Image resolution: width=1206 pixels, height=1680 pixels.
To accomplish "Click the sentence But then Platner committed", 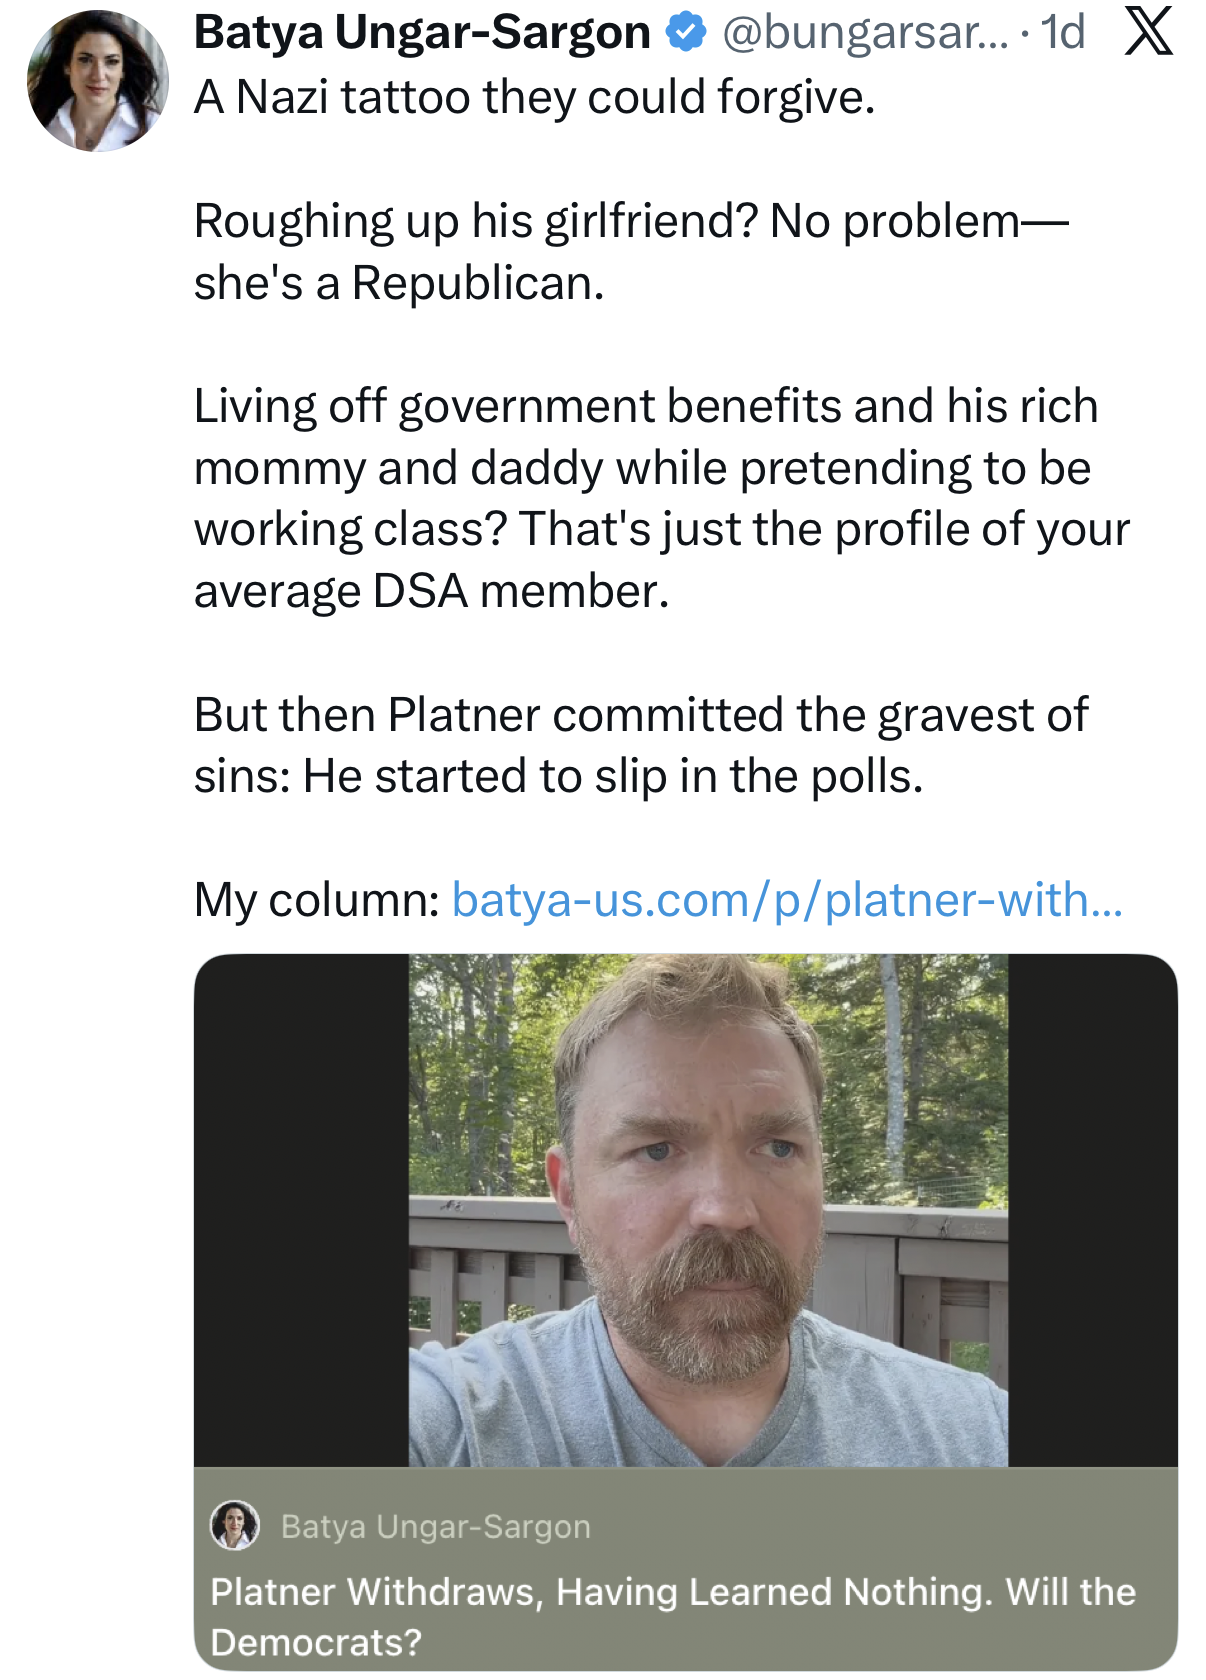I will (x=641, y=745).
